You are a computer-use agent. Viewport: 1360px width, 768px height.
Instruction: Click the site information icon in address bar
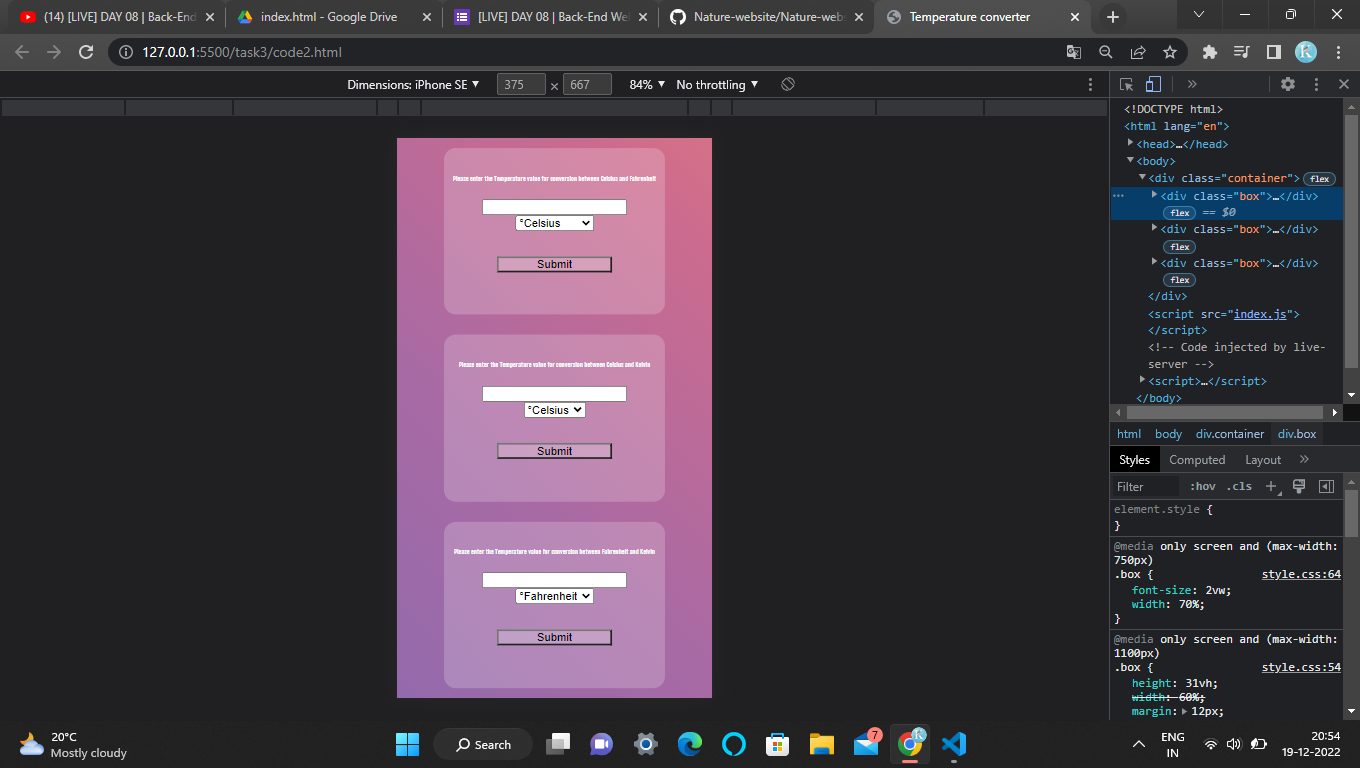[x=125, y=52]
